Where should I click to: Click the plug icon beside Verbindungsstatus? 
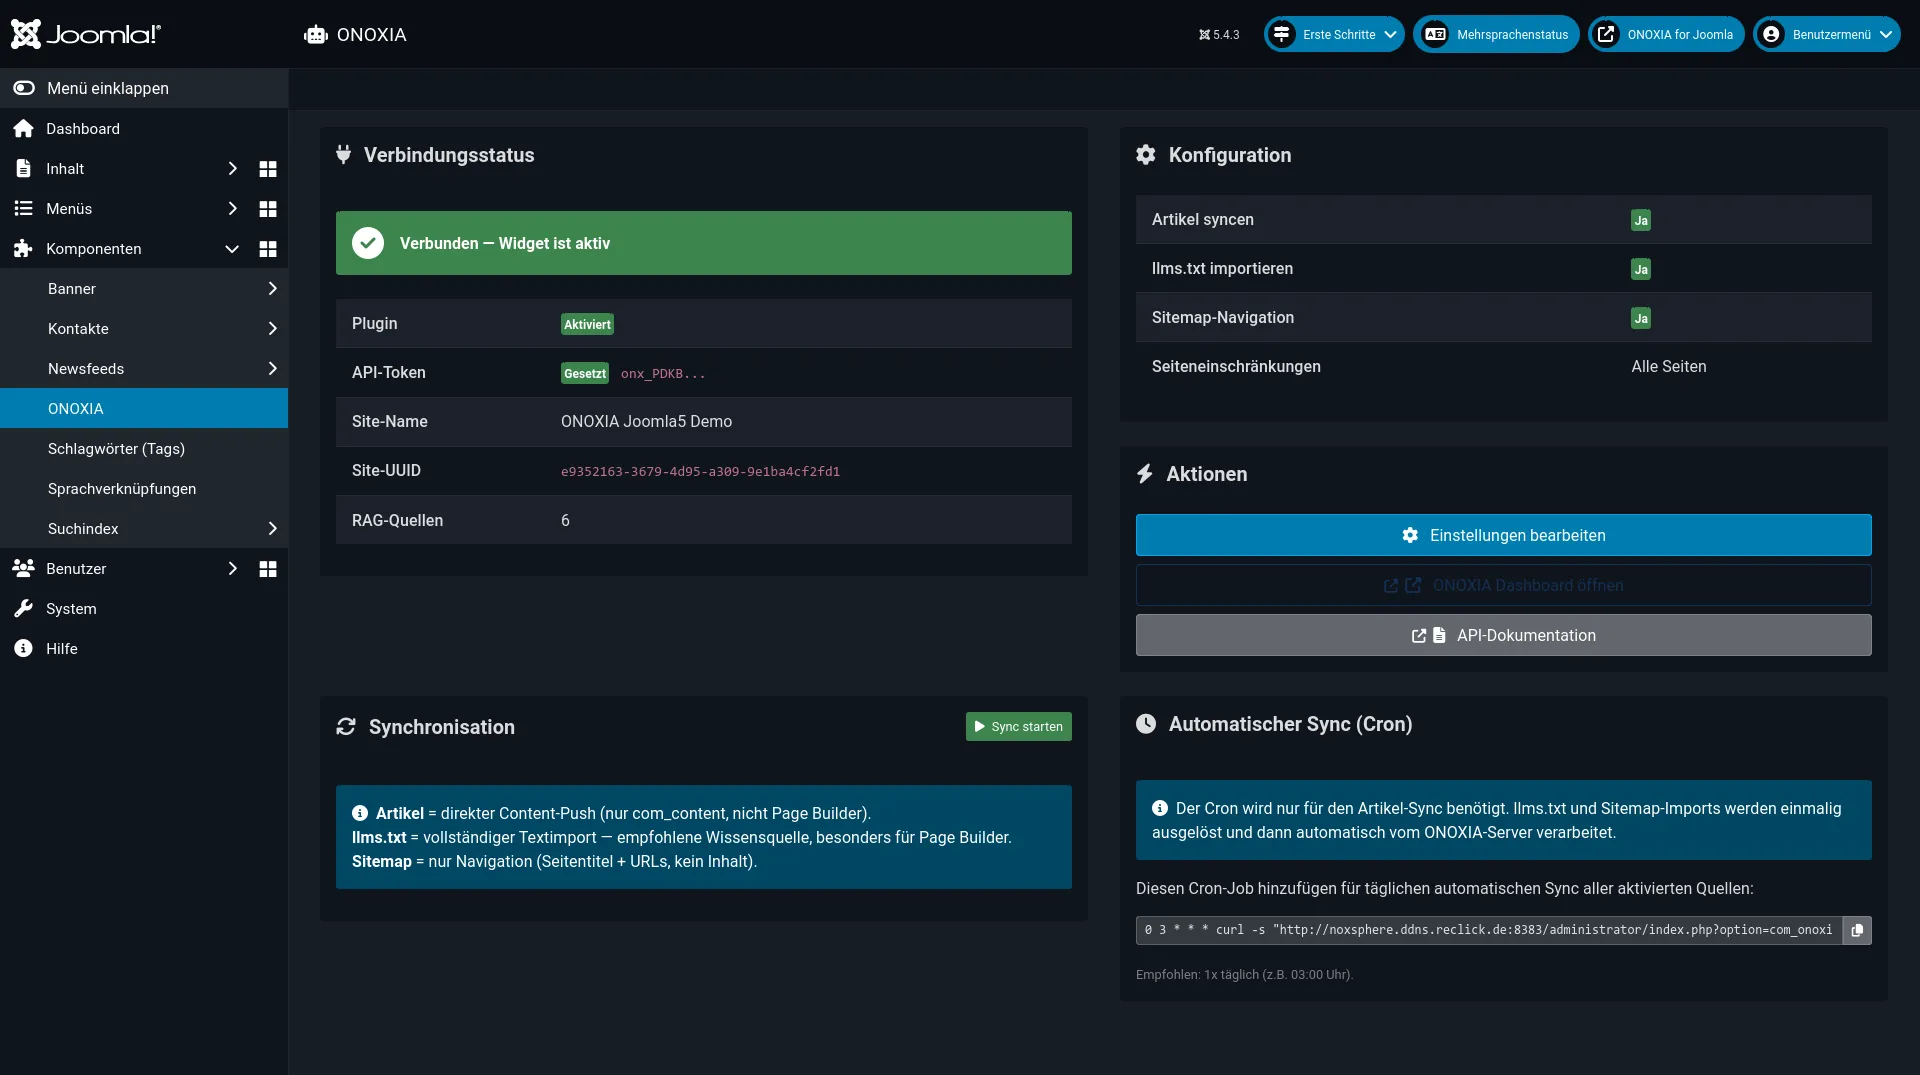click(x=343, y=154)
